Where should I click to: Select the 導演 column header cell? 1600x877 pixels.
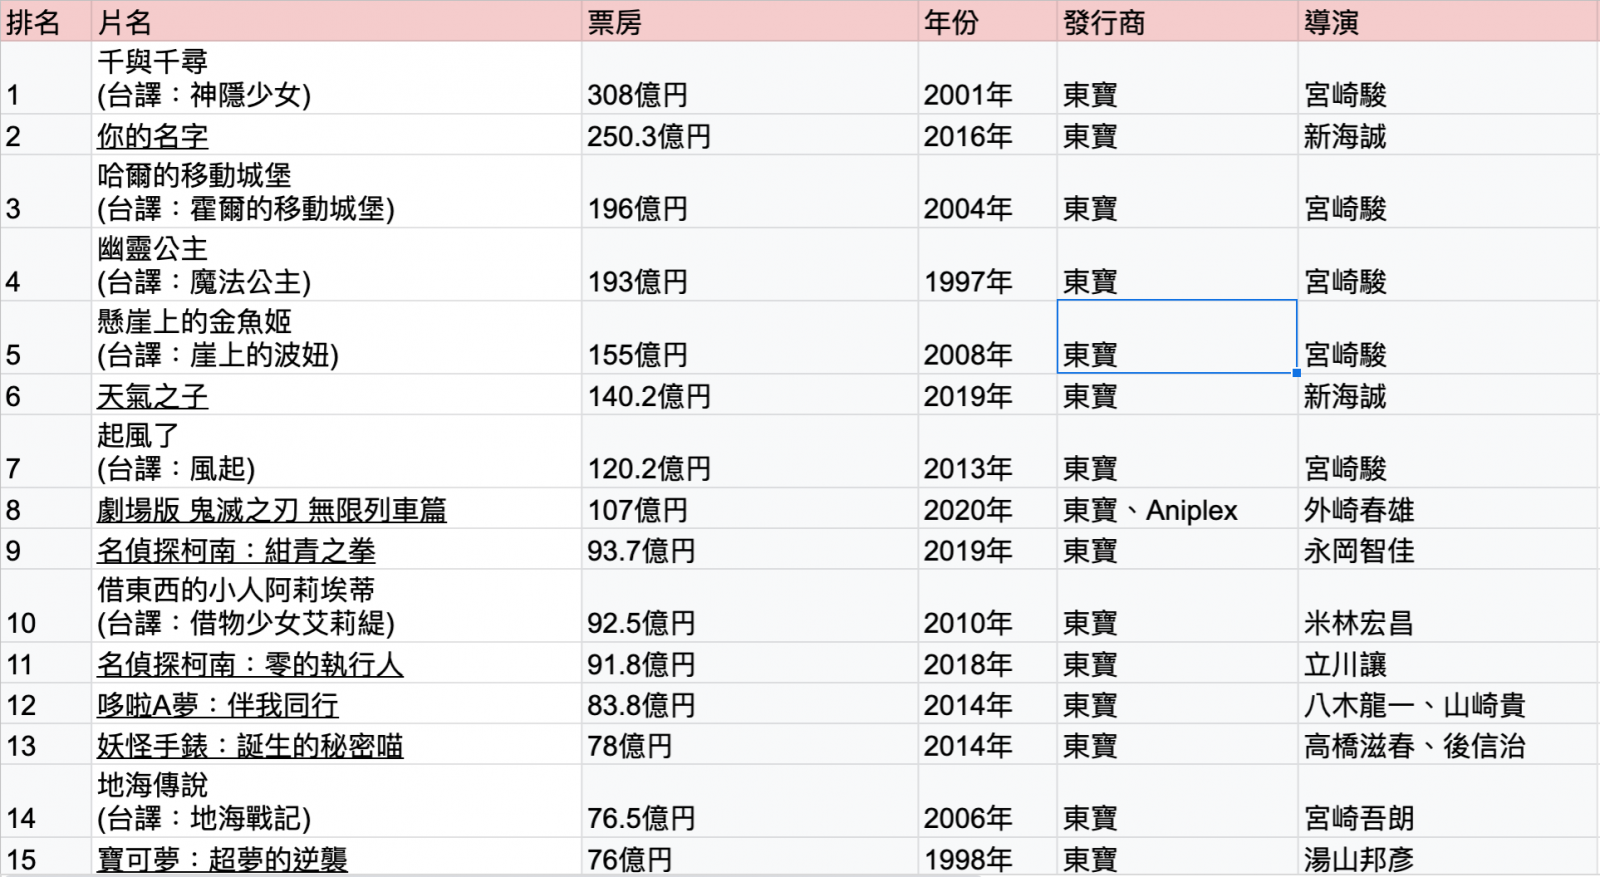pyautogui.click(x=1449, y=22)
